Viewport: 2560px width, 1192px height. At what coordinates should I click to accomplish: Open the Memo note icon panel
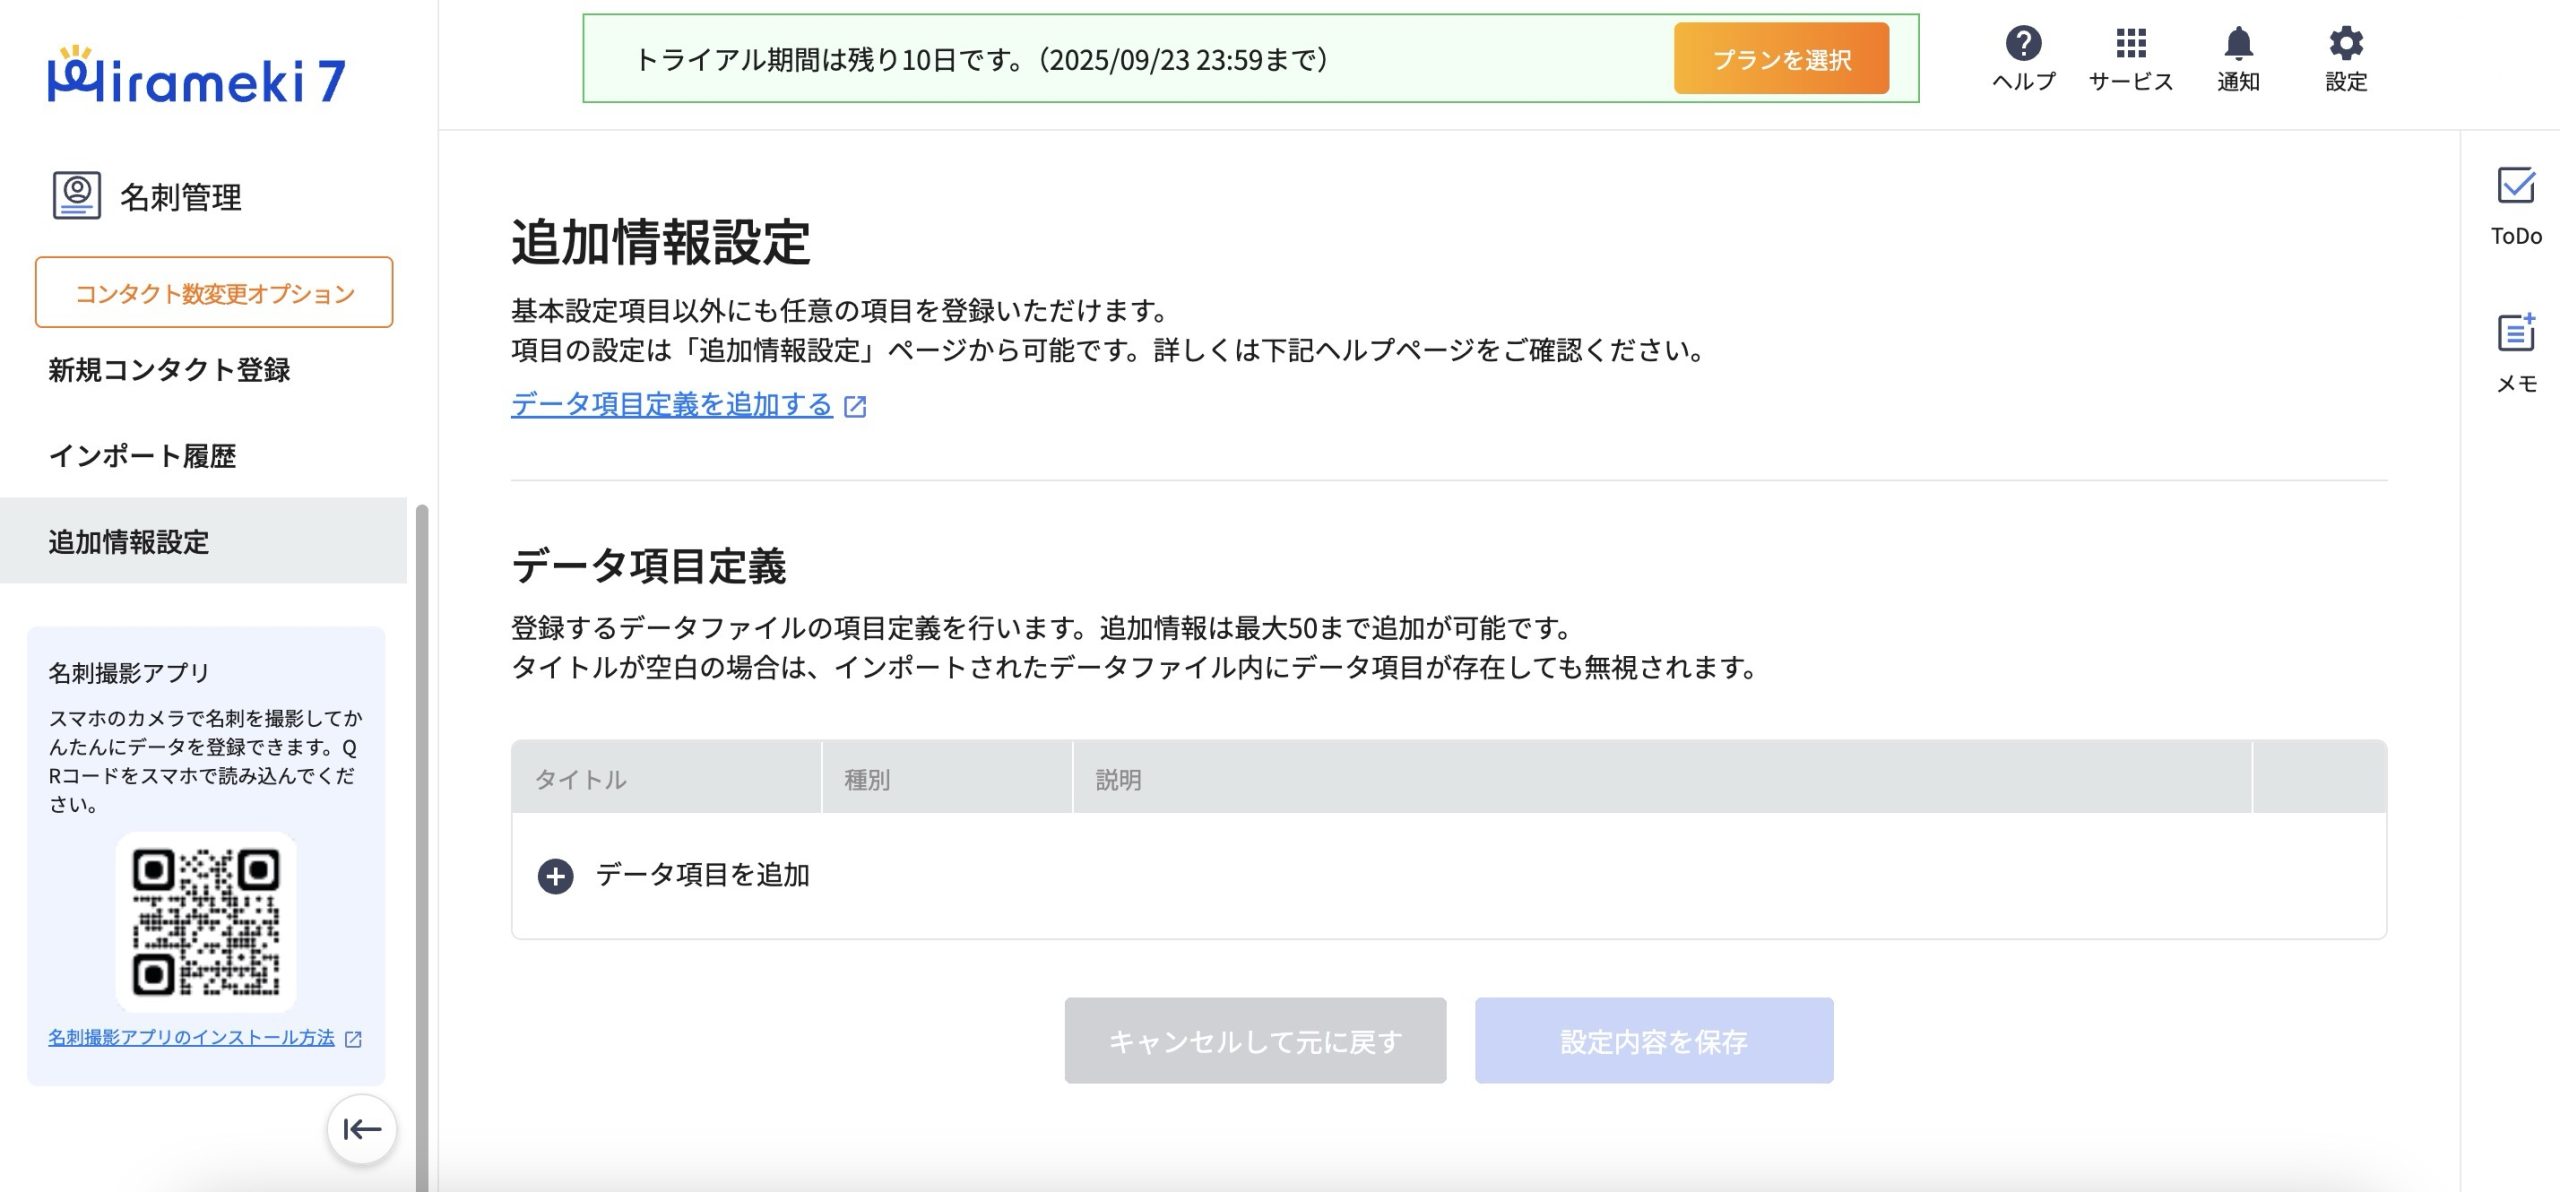pos(2515,333)
